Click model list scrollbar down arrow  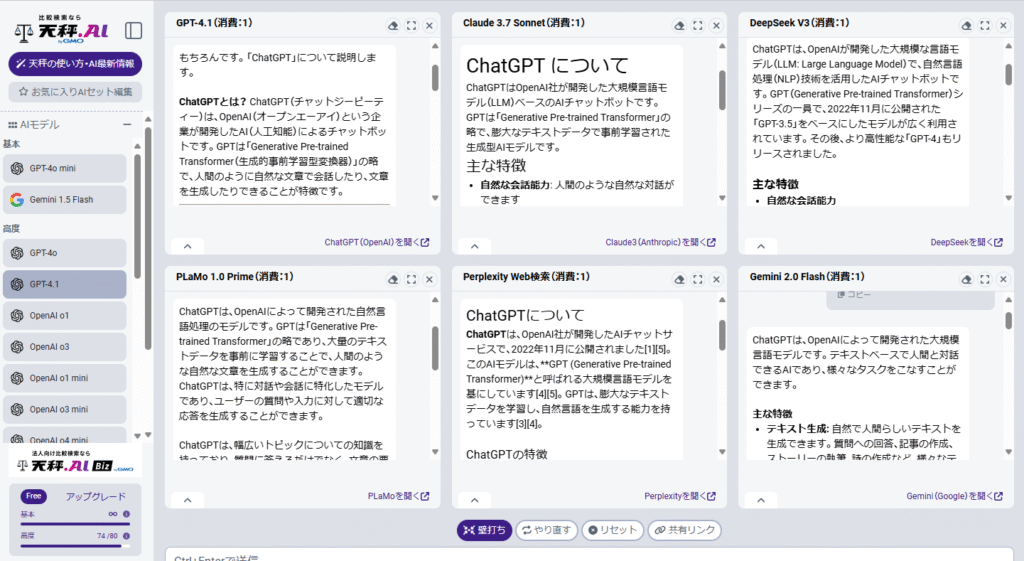(x=137, y=436)
